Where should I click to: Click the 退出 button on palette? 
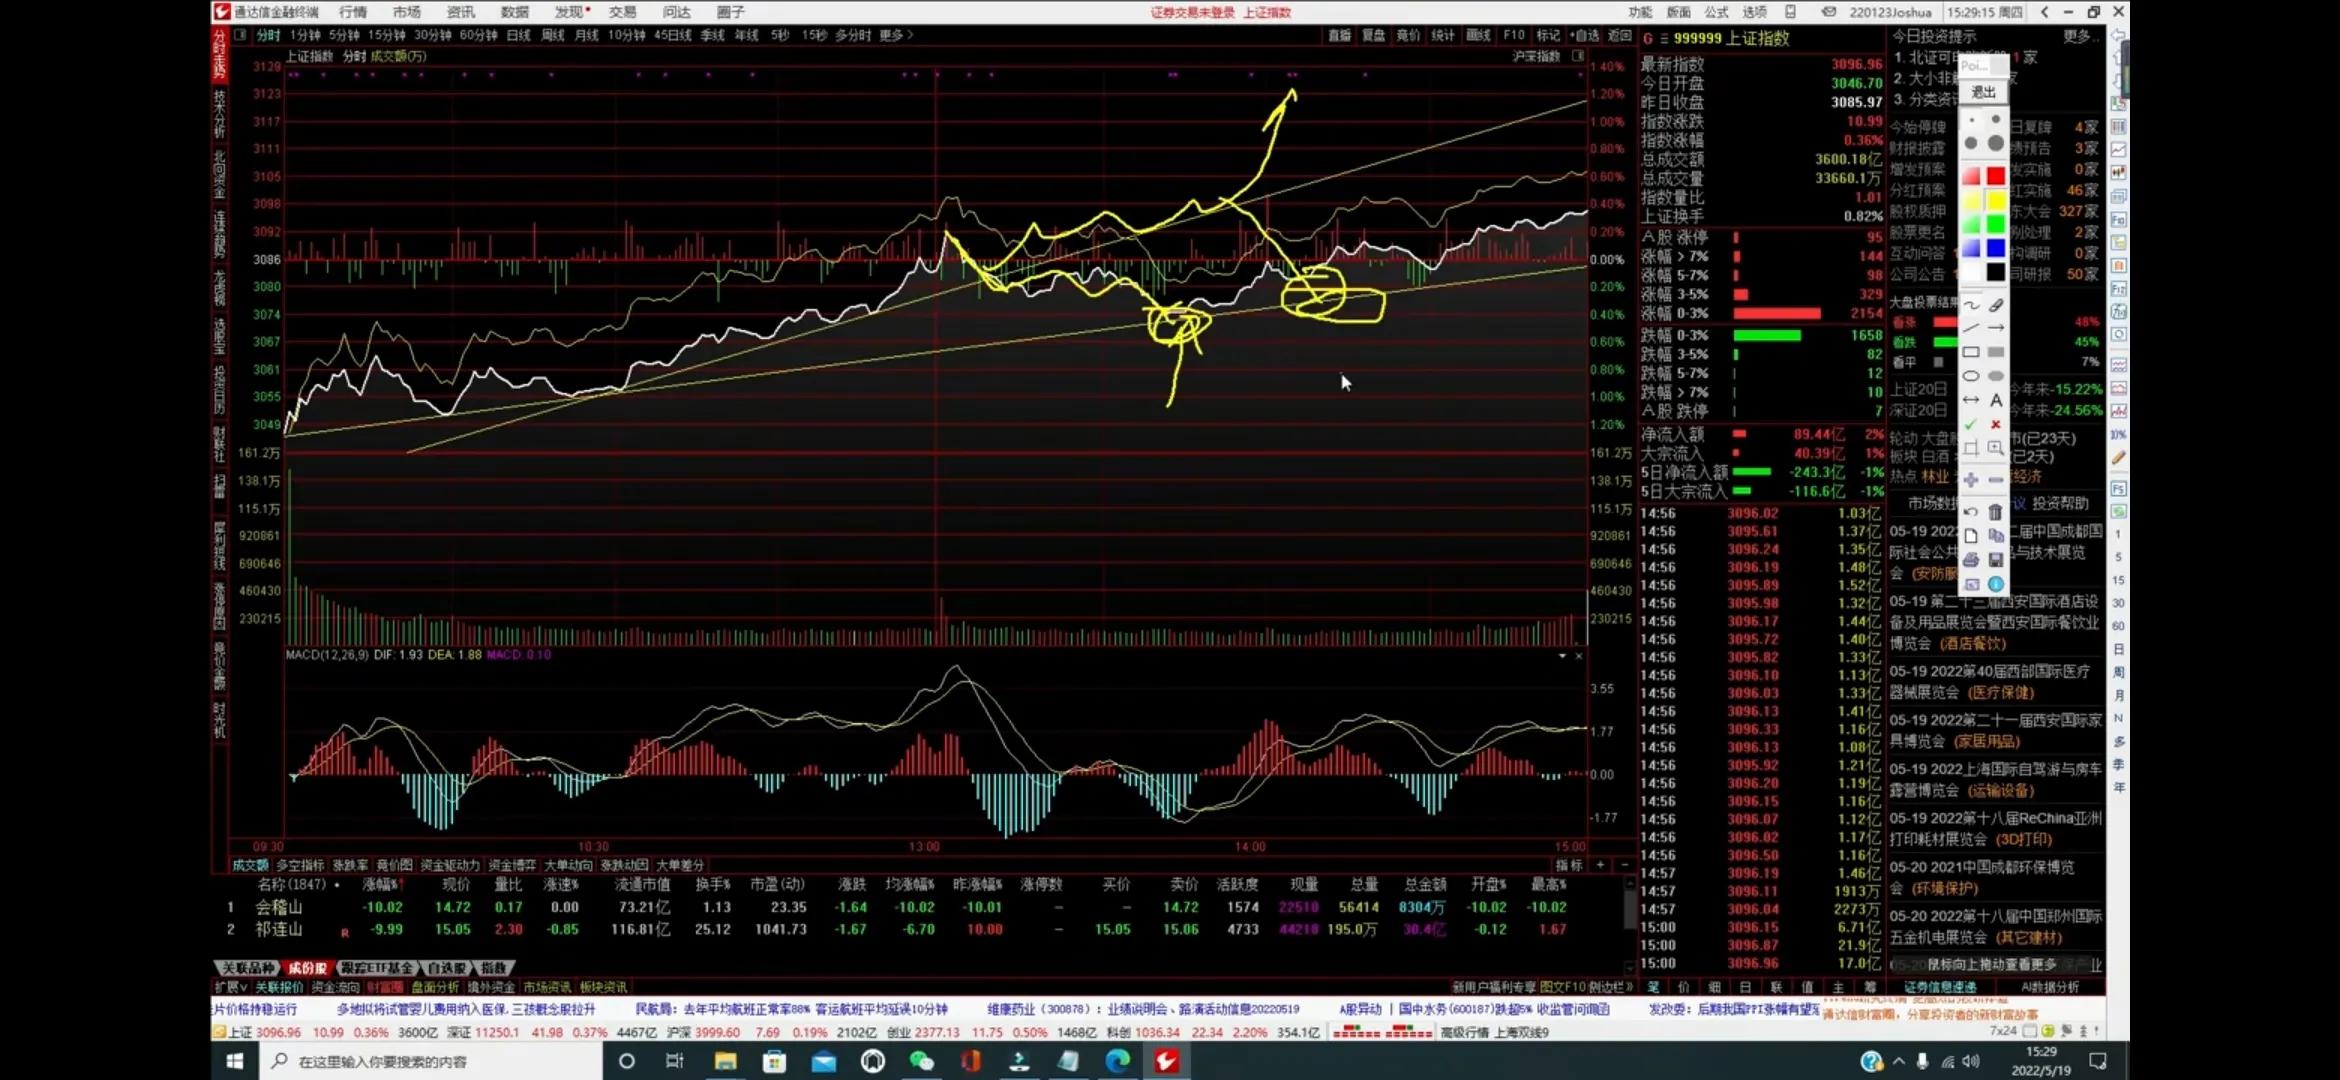pos(1982,92)
